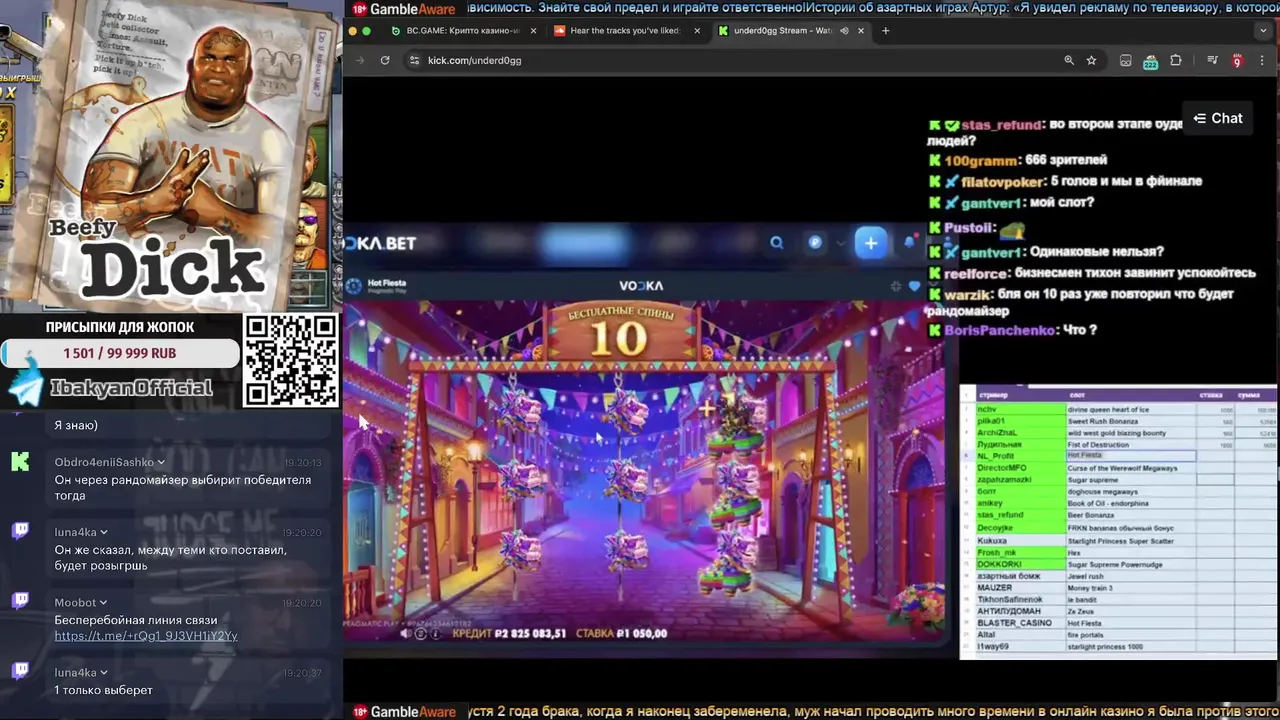1280x720 pixels.
Task: Open the browser profile avatar
Action: (1237, 60)
